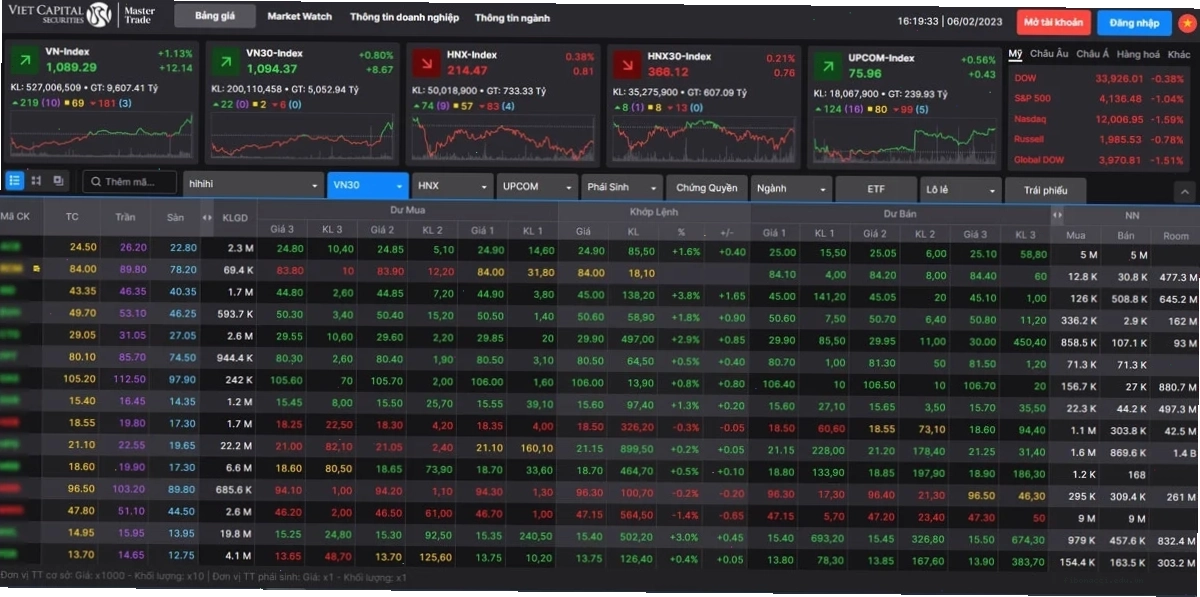Switch to the list view layout icon
Screen dimensions: 1200x597
point(15,181)
